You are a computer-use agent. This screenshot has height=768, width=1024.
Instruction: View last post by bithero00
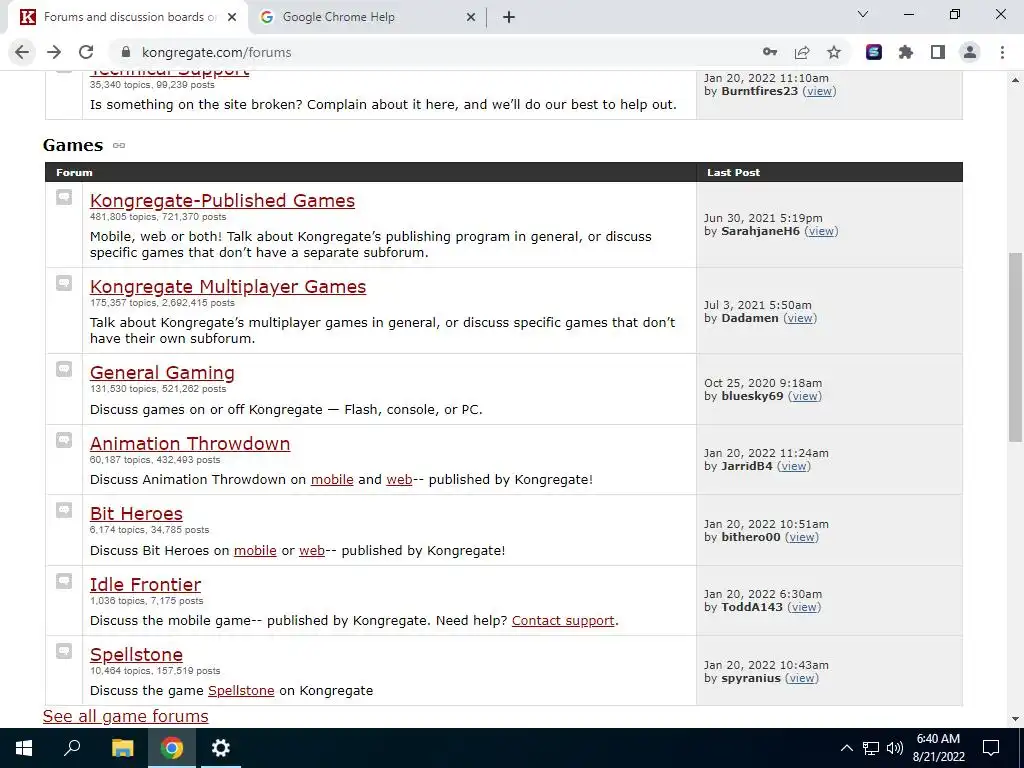click(801, 537)
